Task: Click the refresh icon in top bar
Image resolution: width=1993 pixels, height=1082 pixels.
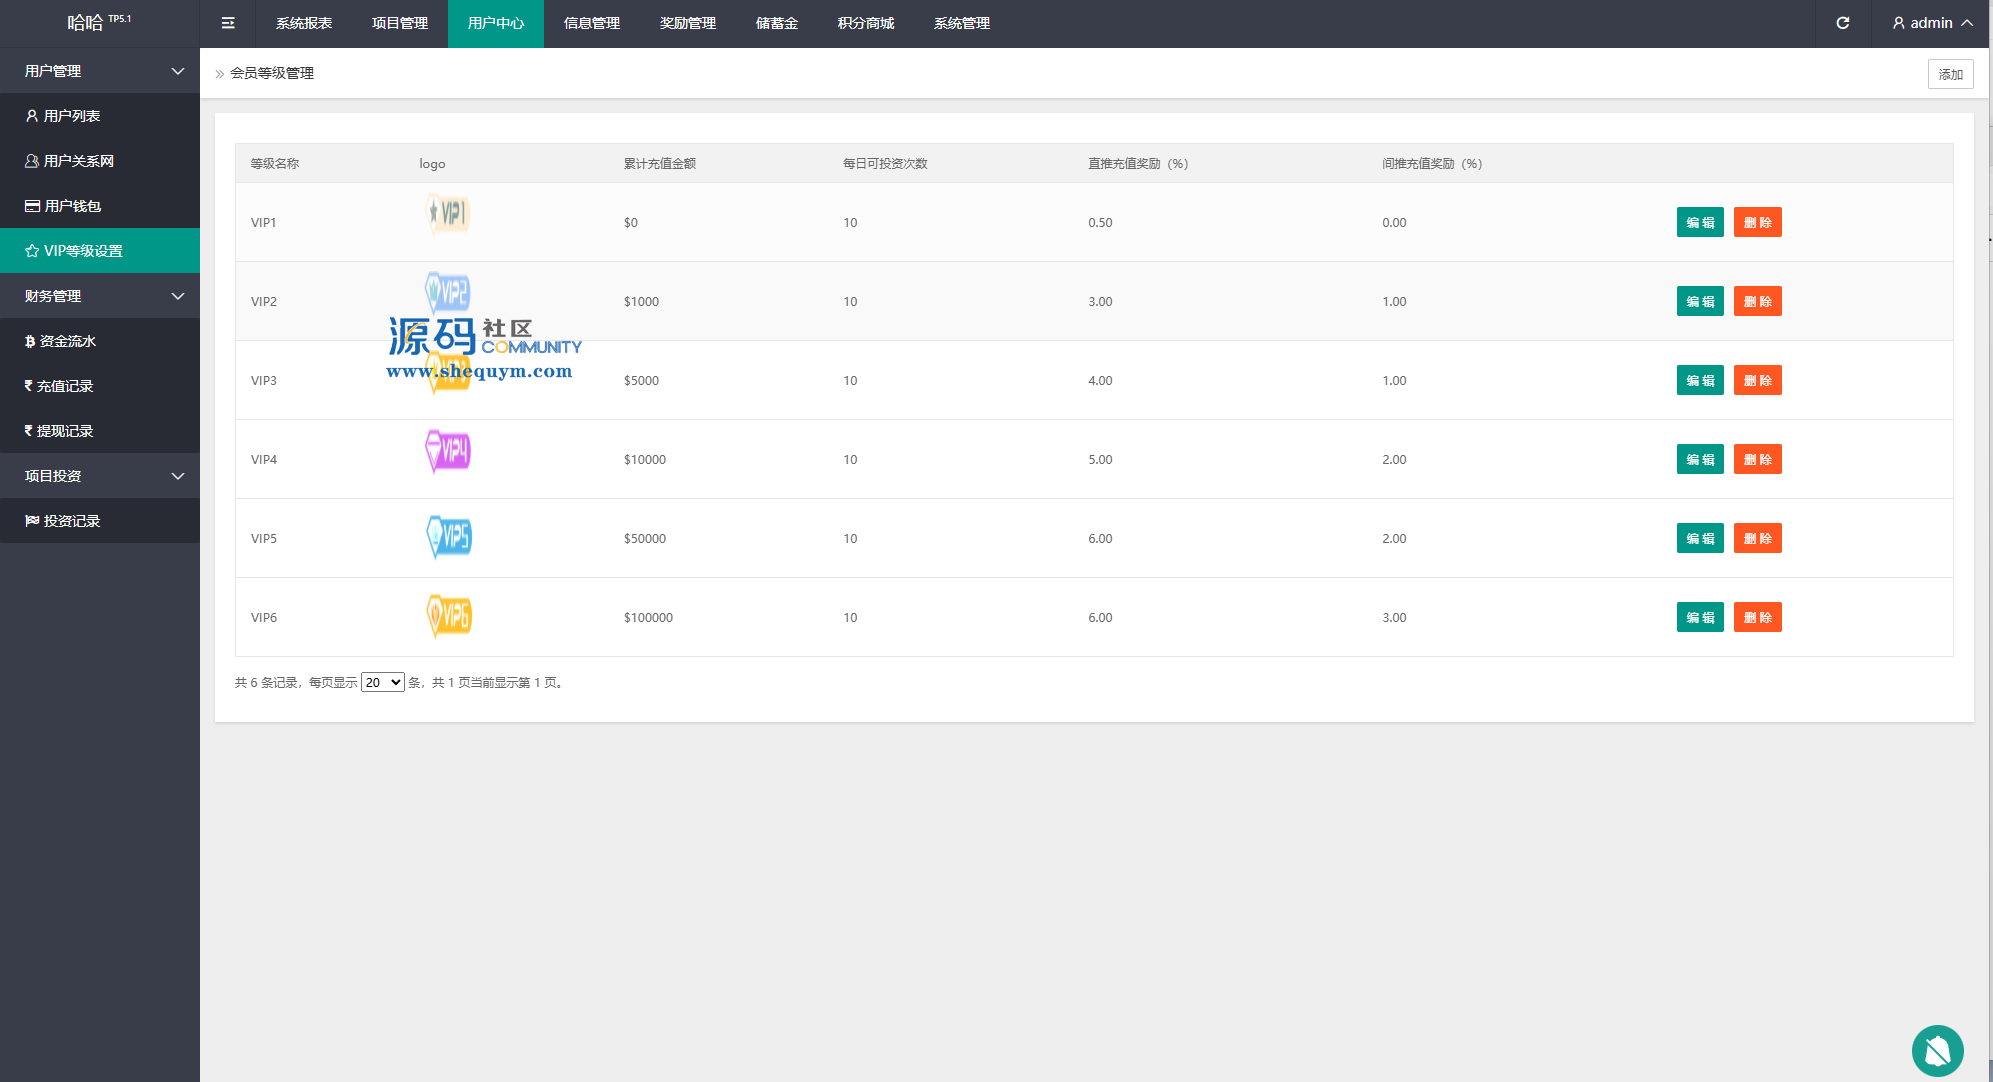Action: point(1842,23)
